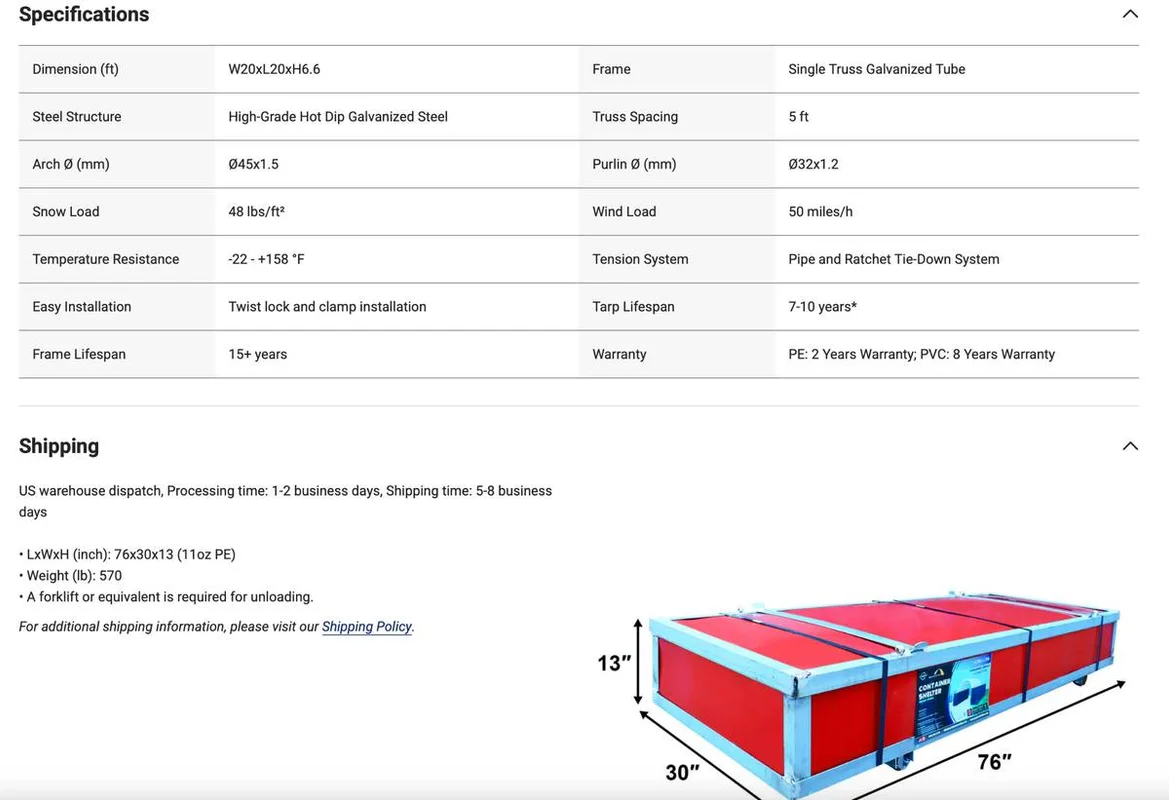Click the Specifications section title
Image resolution: width=1169 pixels, height=800 pixels.
tap(84, 14)
